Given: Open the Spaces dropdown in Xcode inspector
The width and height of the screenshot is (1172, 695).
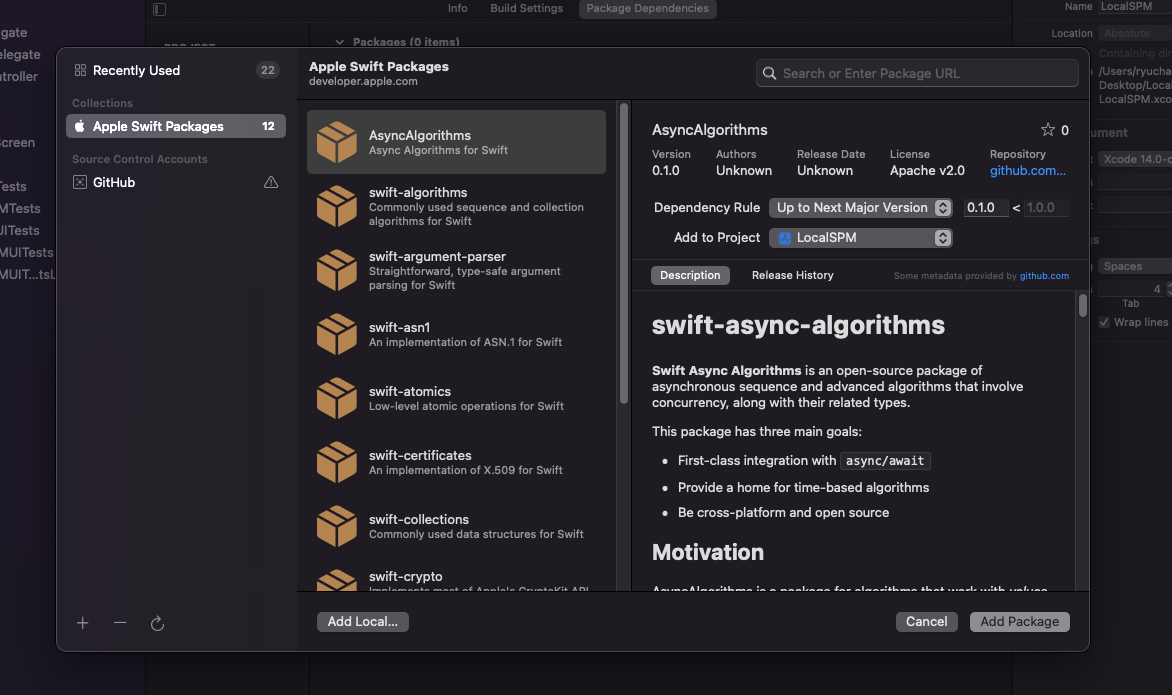Looking at the screenshot, I should [1135, 266].
